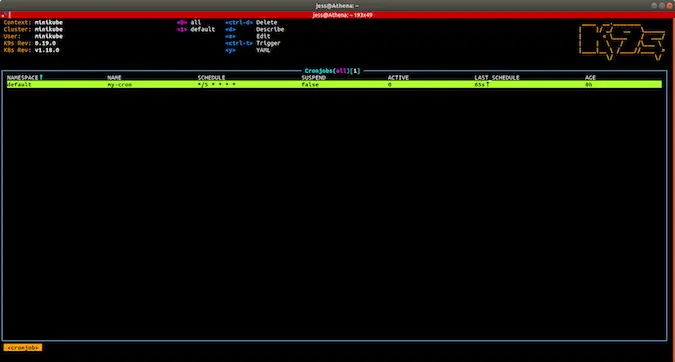This screenshot has width=675, height=362.
Task: Click the Cronjobs(all)[1] table title
Action: [332, 71]
